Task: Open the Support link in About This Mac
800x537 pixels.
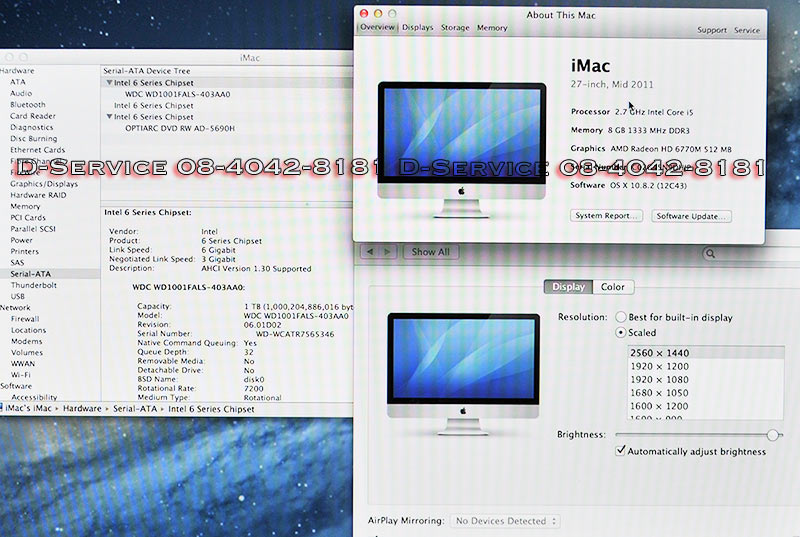Action: click(712, 30)
